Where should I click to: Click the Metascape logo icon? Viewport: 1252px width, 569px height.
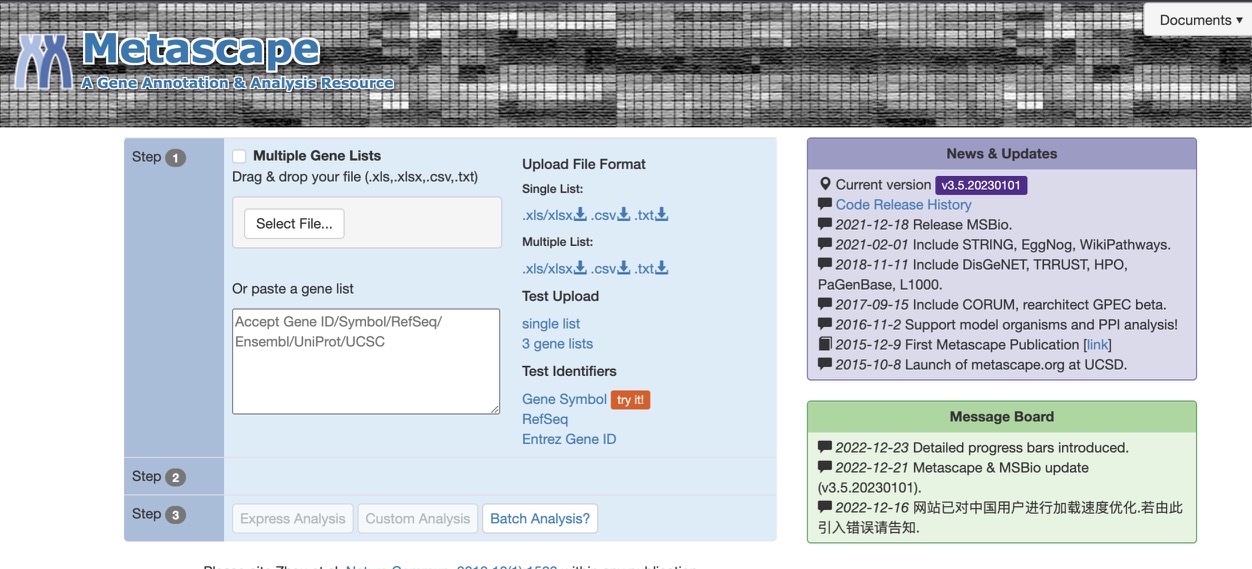44,62
